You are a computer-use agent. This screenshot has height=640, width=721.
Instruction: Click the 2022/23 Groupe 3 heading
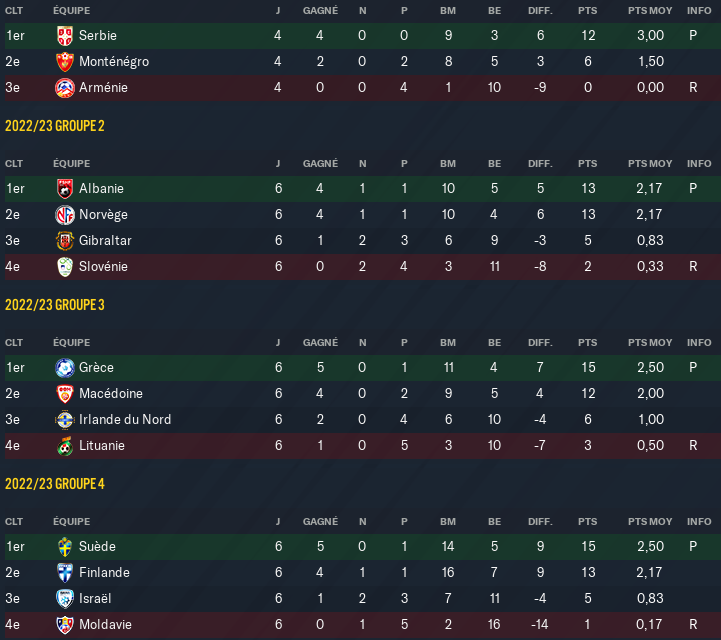pos(55,305)
